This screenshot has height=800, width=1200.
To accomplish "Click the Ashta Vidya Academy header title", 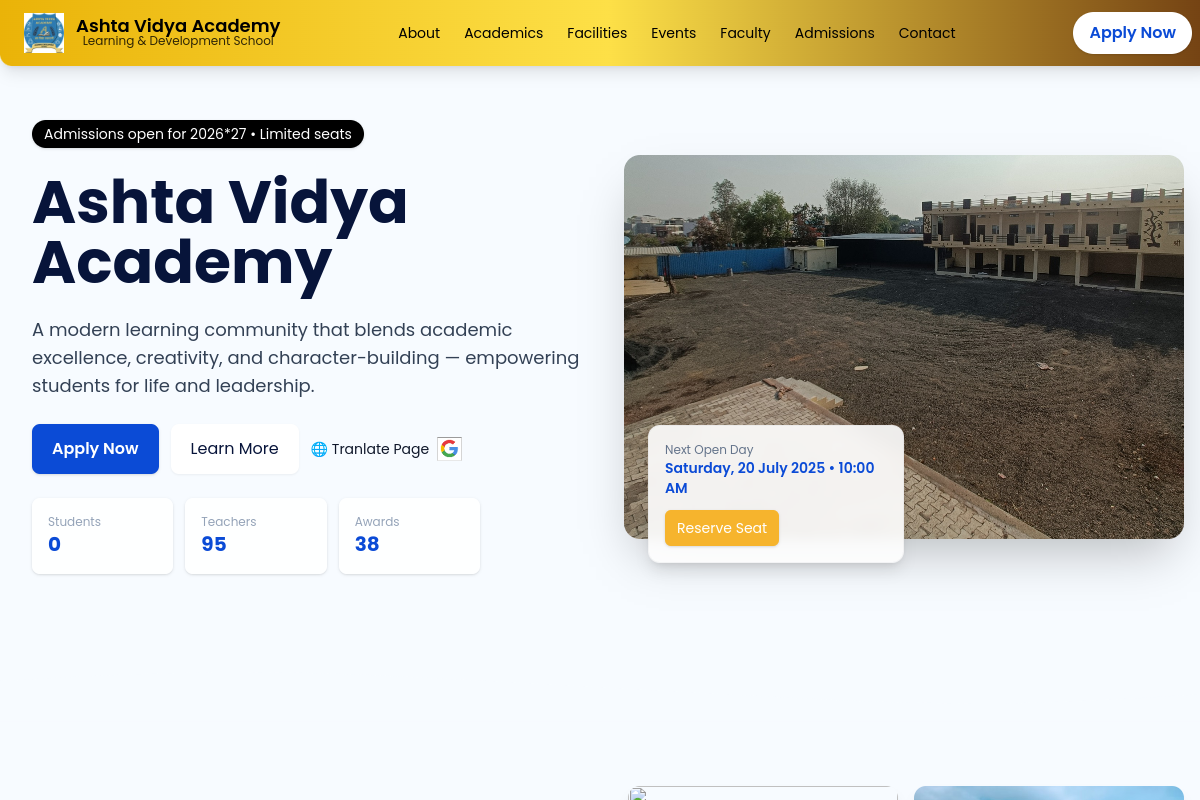I will (178, 26).
